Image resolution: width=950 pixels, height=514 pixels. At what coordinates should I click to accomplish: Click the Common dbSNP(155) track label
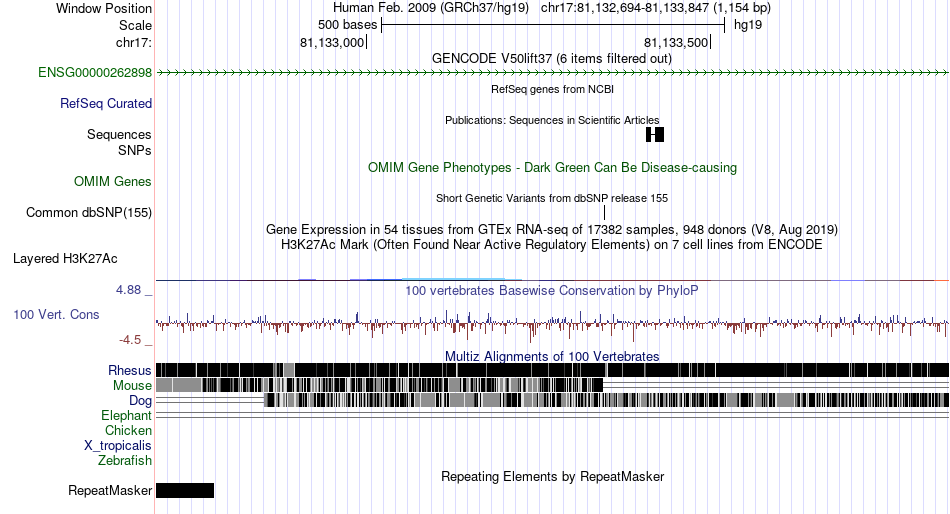(x=89, y=213)
